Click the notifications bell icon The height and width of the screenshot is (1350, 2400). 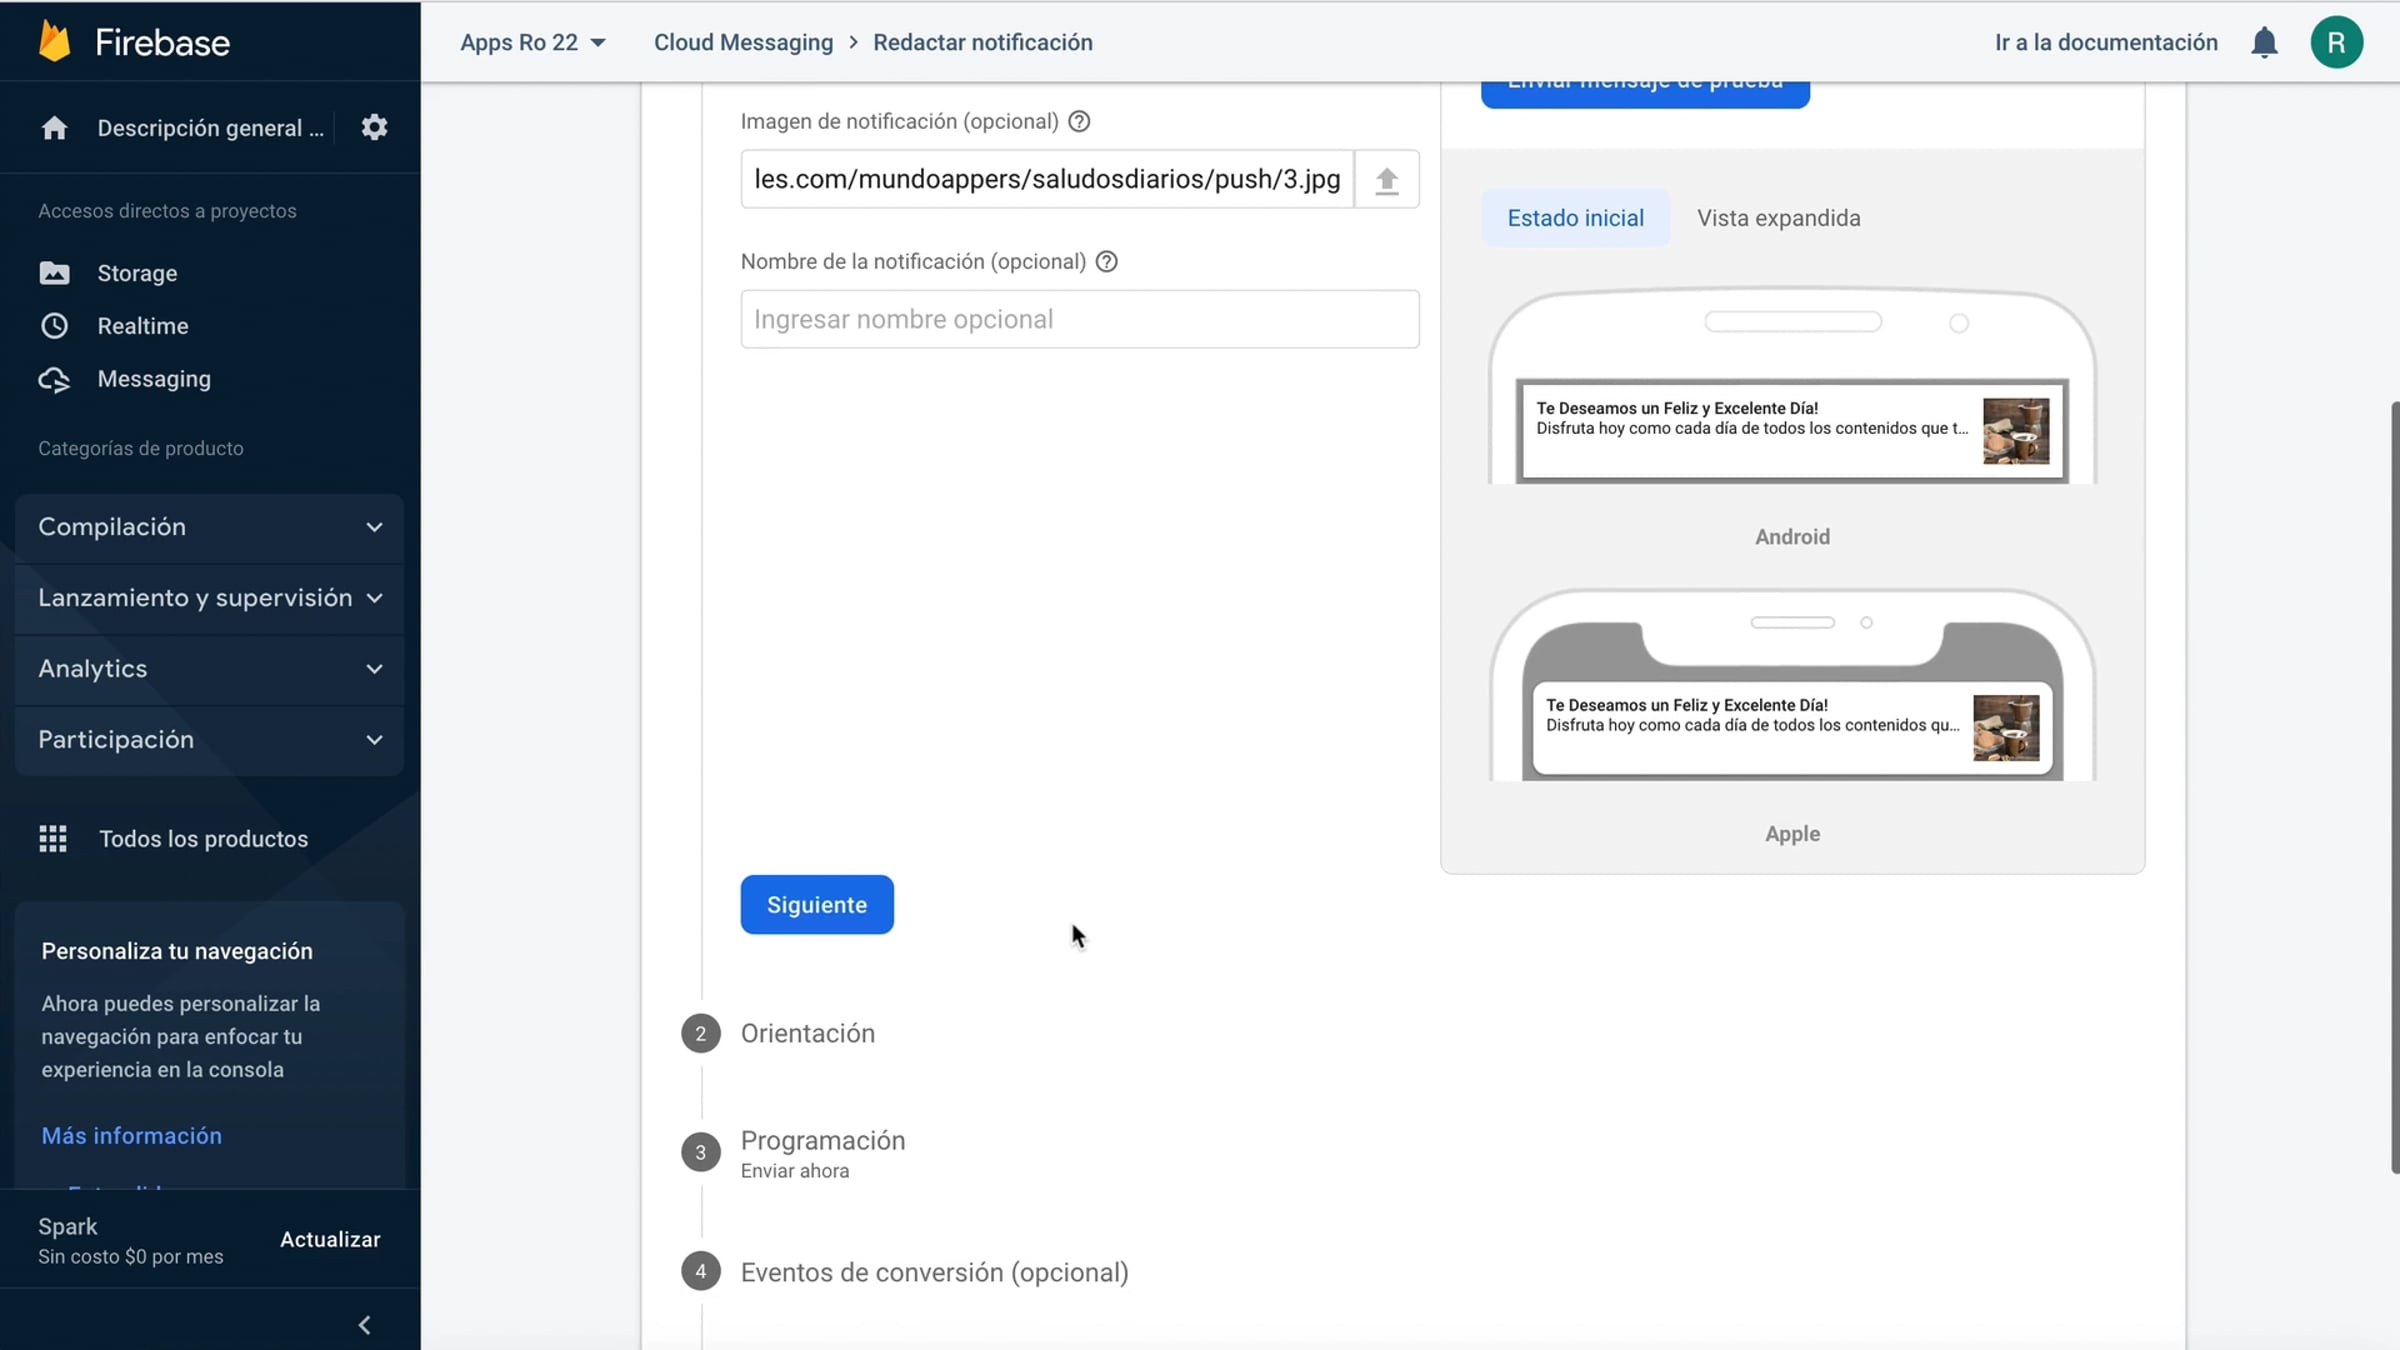(x=2264, y=43)
